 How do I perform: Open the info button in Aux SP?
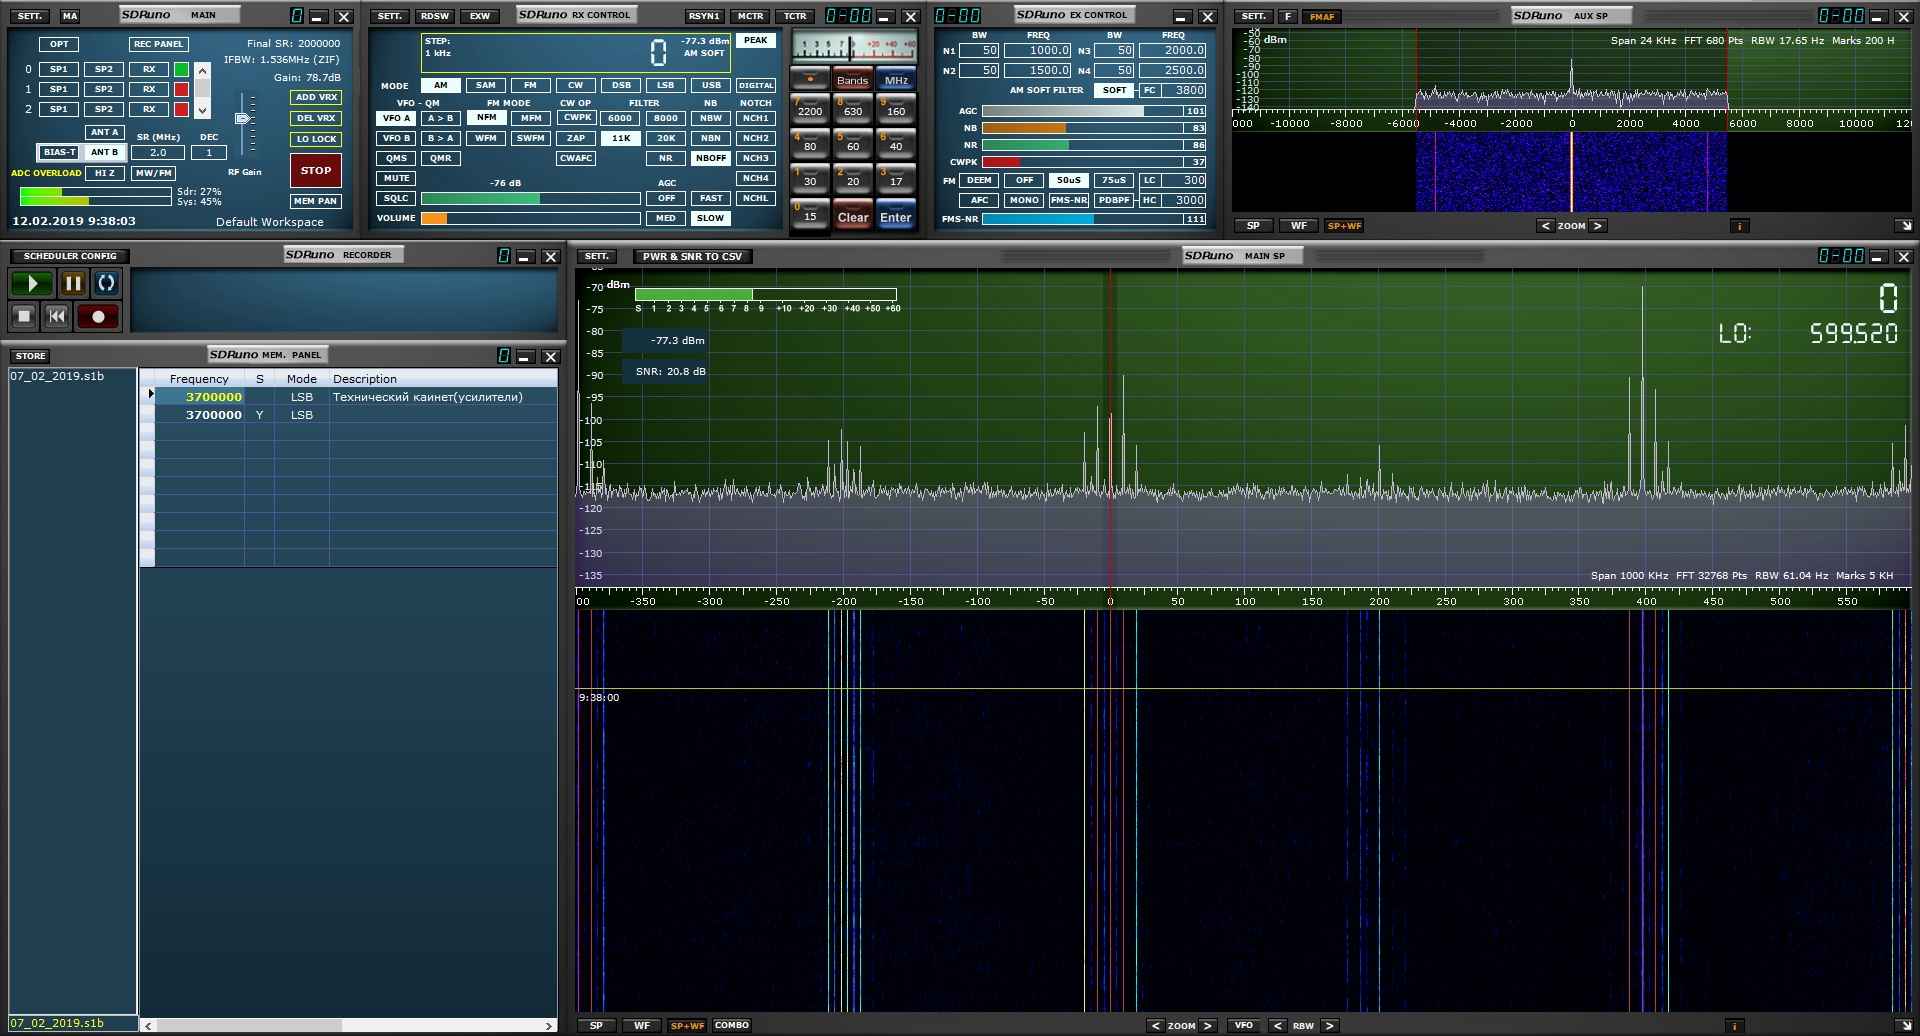click(1740, 226)
